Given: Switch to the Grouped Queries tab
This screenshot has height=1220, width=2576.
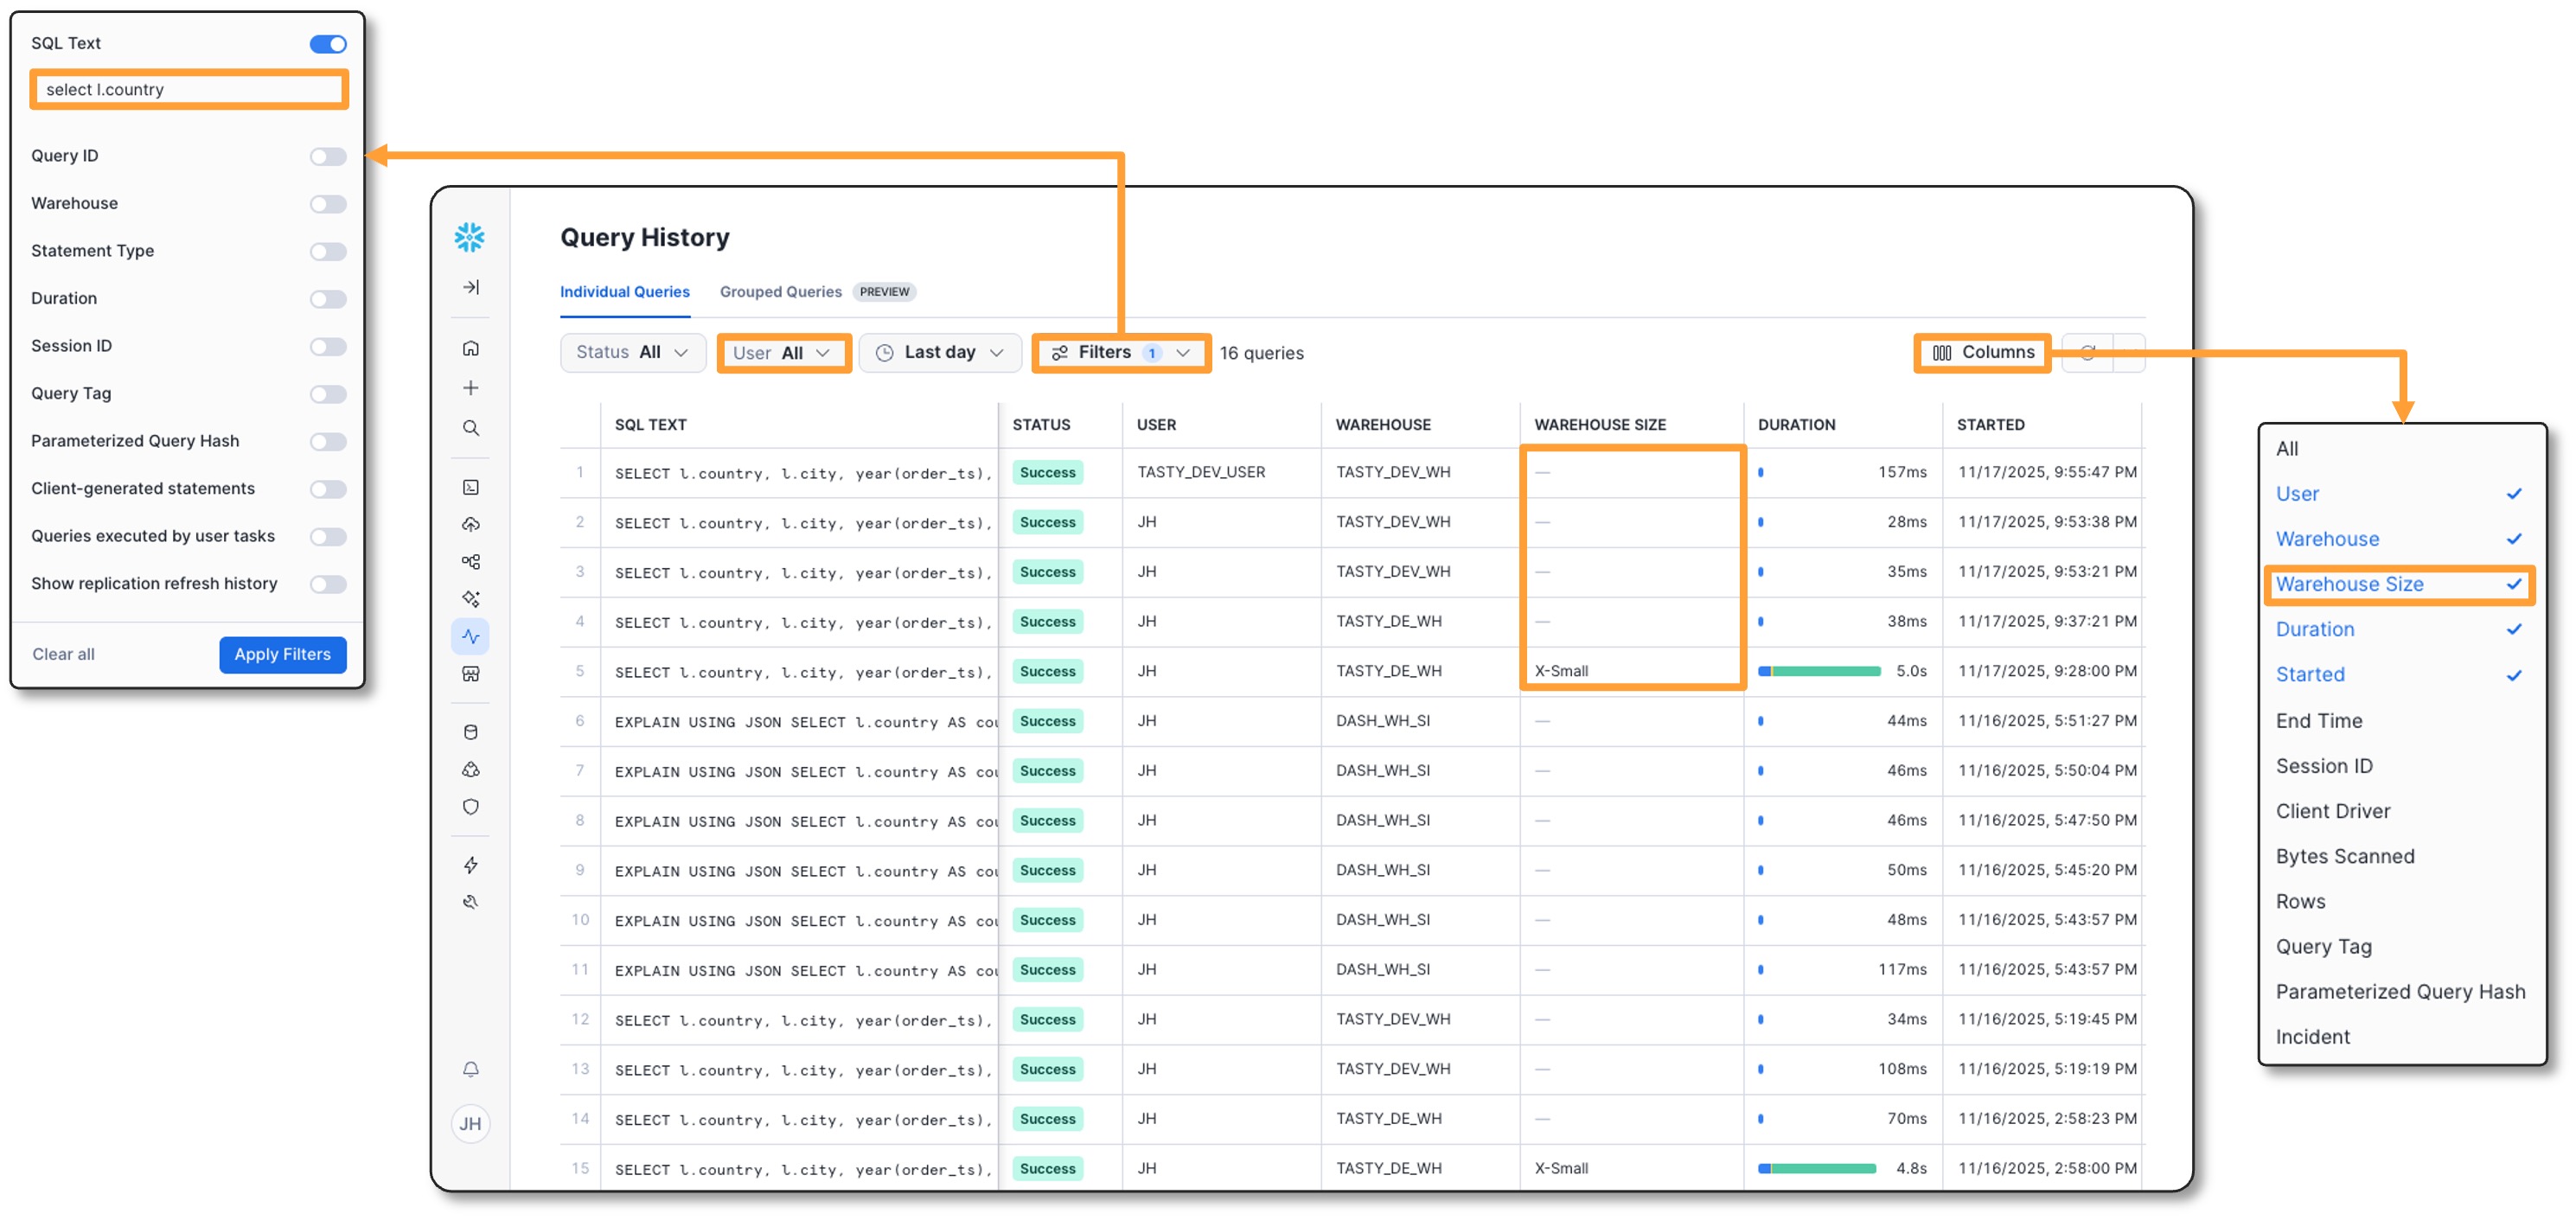Looking at the screenshot, I should pos(780,292).
